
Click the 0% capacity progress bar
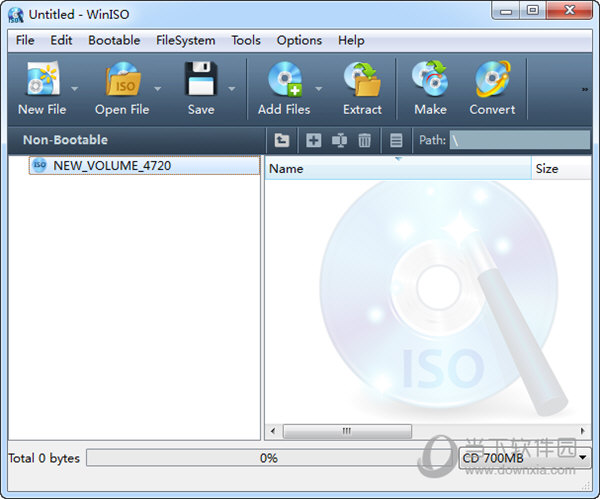tap(268, 458)
